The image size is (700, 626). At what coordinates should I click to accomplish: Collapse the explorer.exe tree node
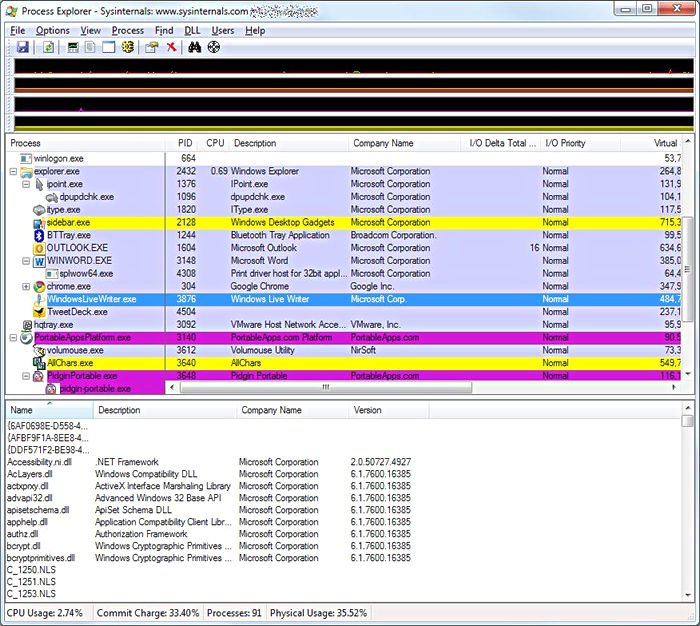point(13,171)
